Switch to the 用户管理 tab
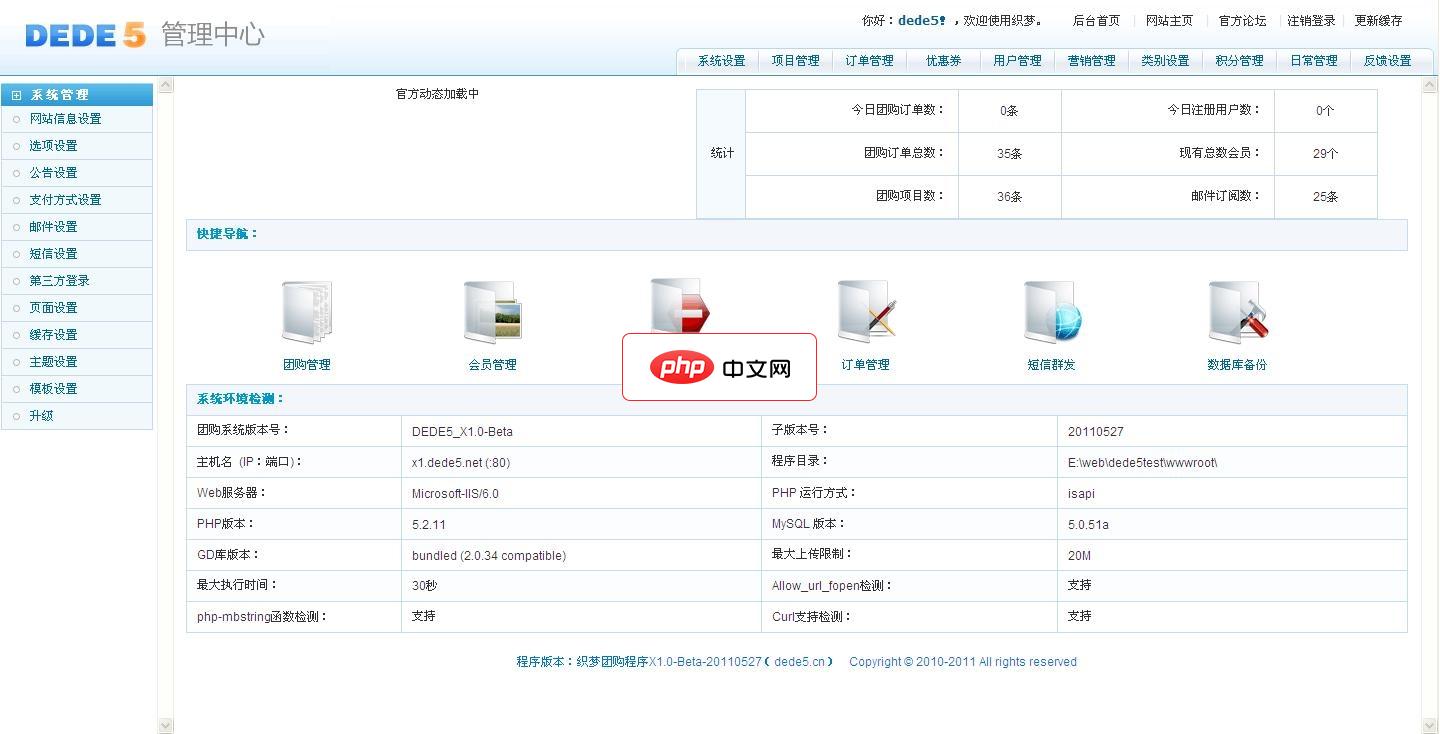The height and width of the screenshot is (734, 1440). [x=1017, y=60]
